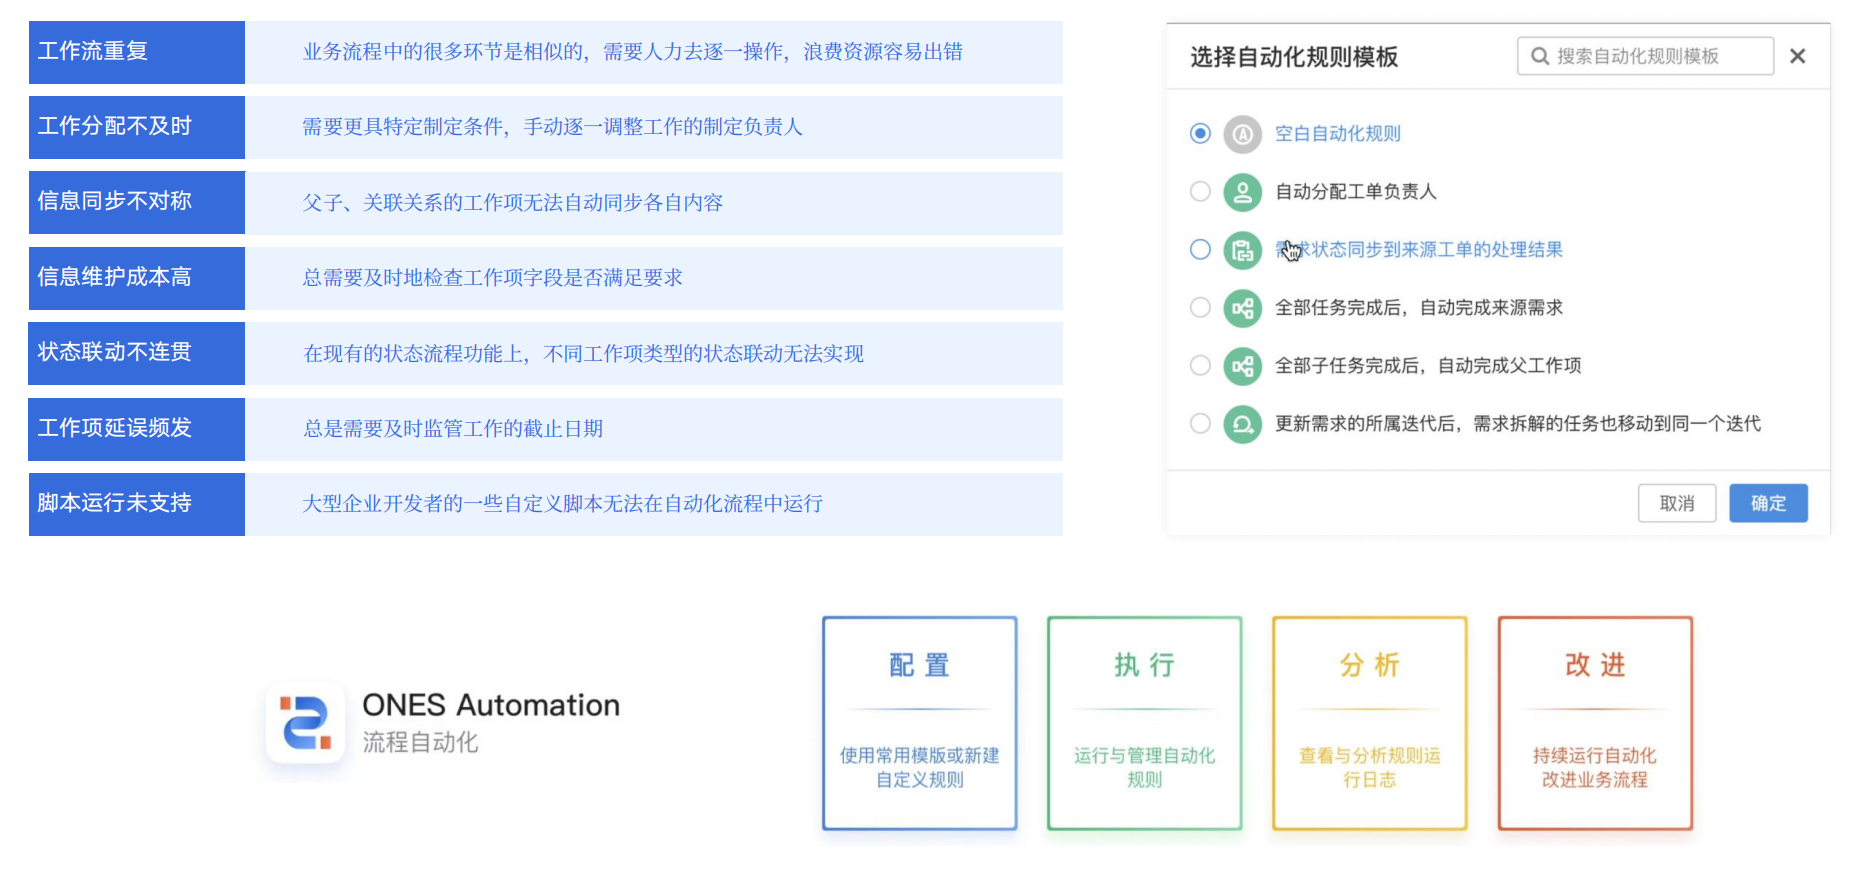Click the branch icon for 全部子任务完成后 rule
The image size is (1862, 872).
coord(1242,366)
